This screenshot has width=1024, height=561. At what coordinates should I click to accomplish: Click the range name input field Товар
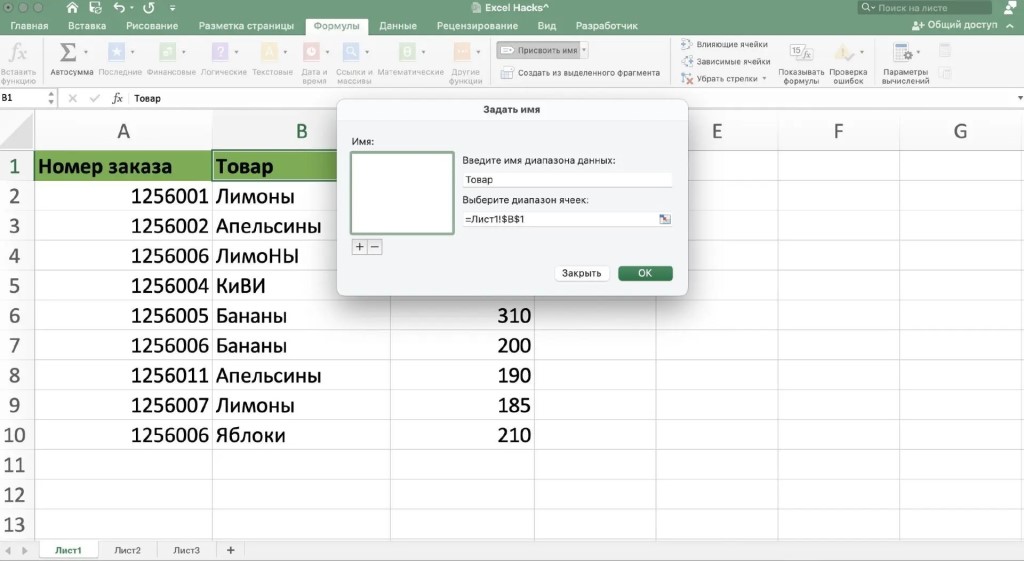point(567,180)
